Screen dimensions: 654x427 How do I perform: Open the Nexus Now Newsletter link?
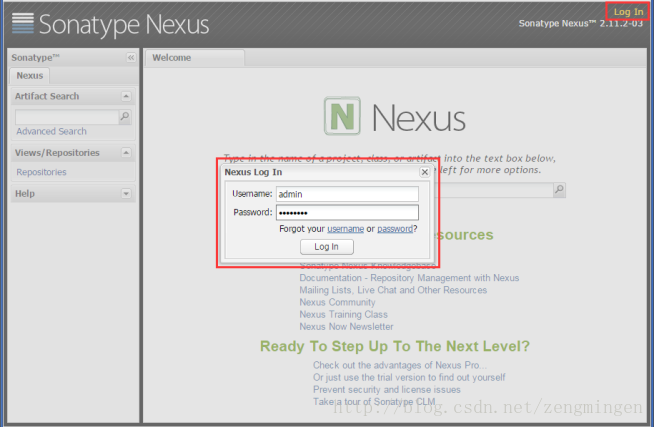click(x=346, y=327)
